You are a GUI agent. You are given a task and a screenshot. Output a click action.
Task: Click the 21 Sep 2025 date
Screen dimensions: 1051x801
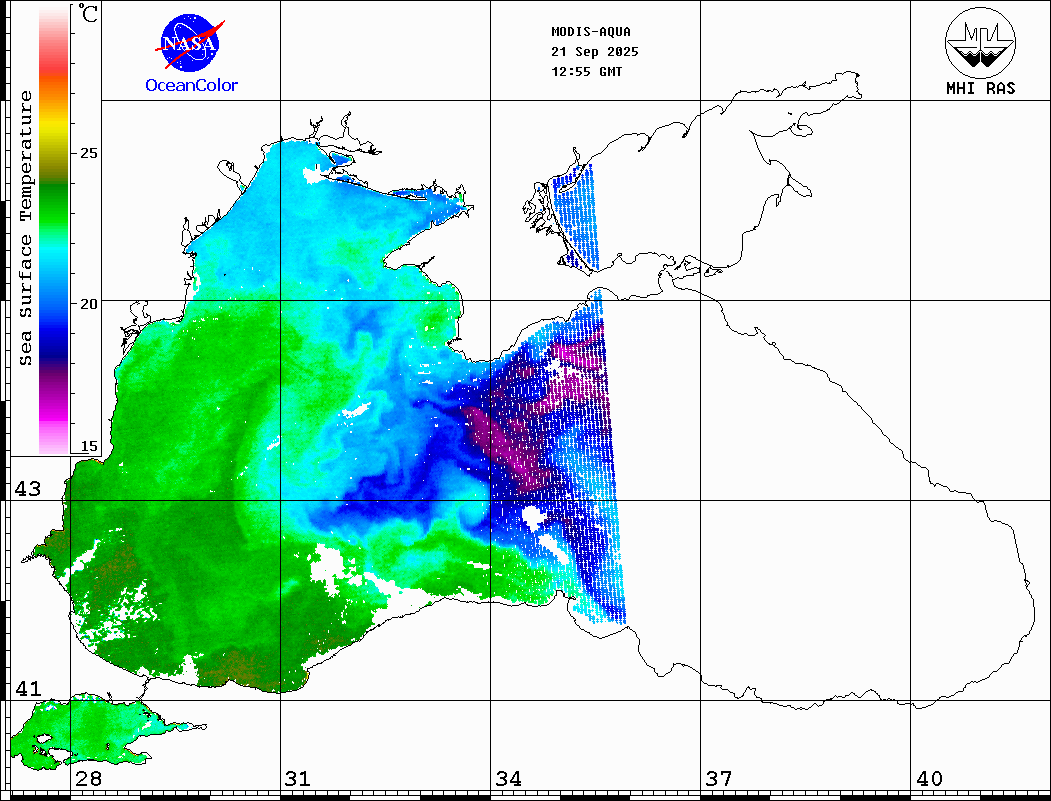595,51
